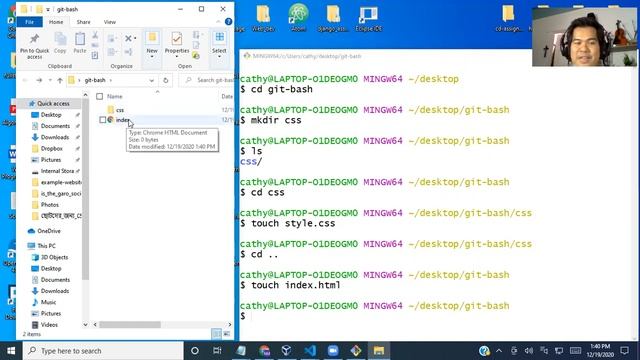Click the Forward navigation arrow
This screenshot has width=640, height=360.
click(39, 80)
